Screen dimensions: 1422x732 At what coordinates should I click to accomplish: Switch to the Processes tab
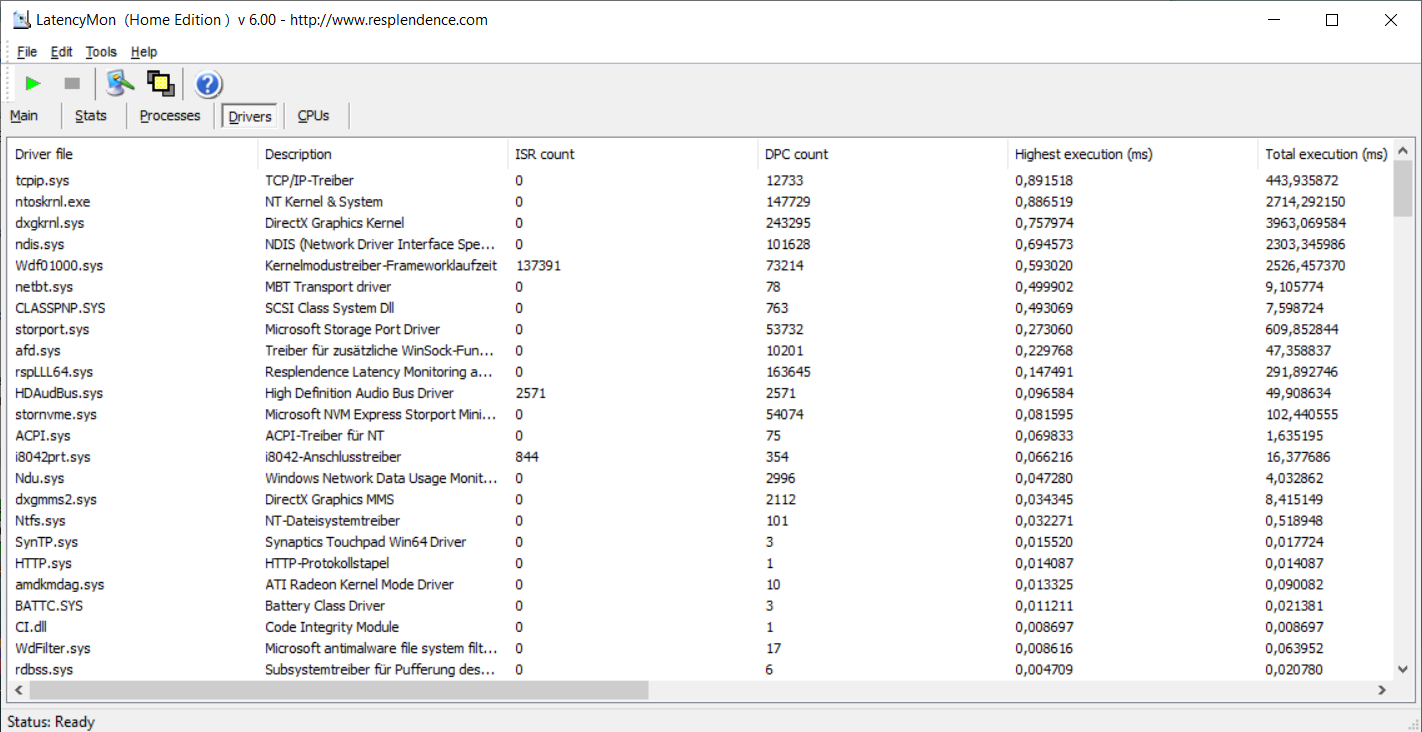point(170,116)
